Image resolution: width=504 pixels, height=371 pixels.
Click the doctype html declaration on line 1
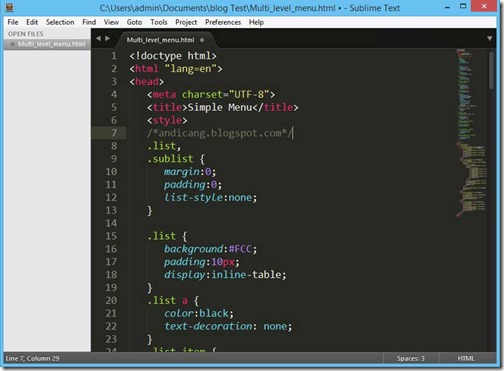(173, 56)
